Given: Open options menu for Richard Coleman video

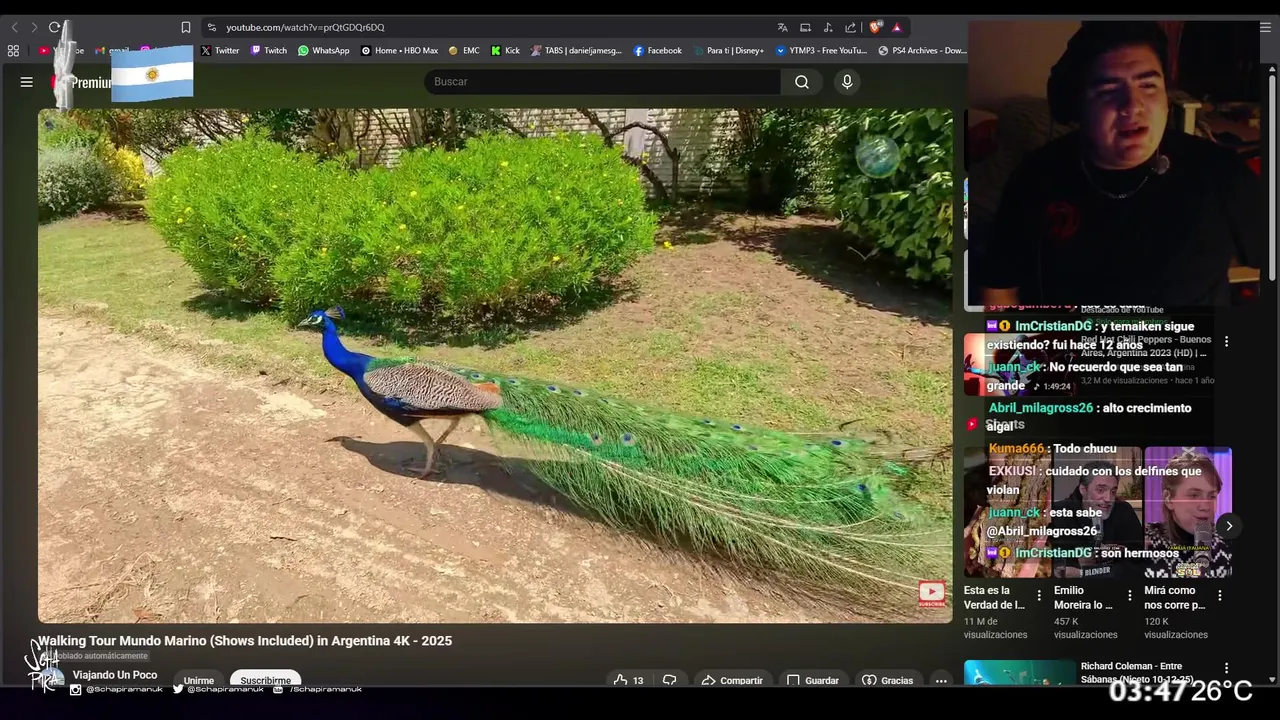Looking at the screenshot, I should point(1227,669).
